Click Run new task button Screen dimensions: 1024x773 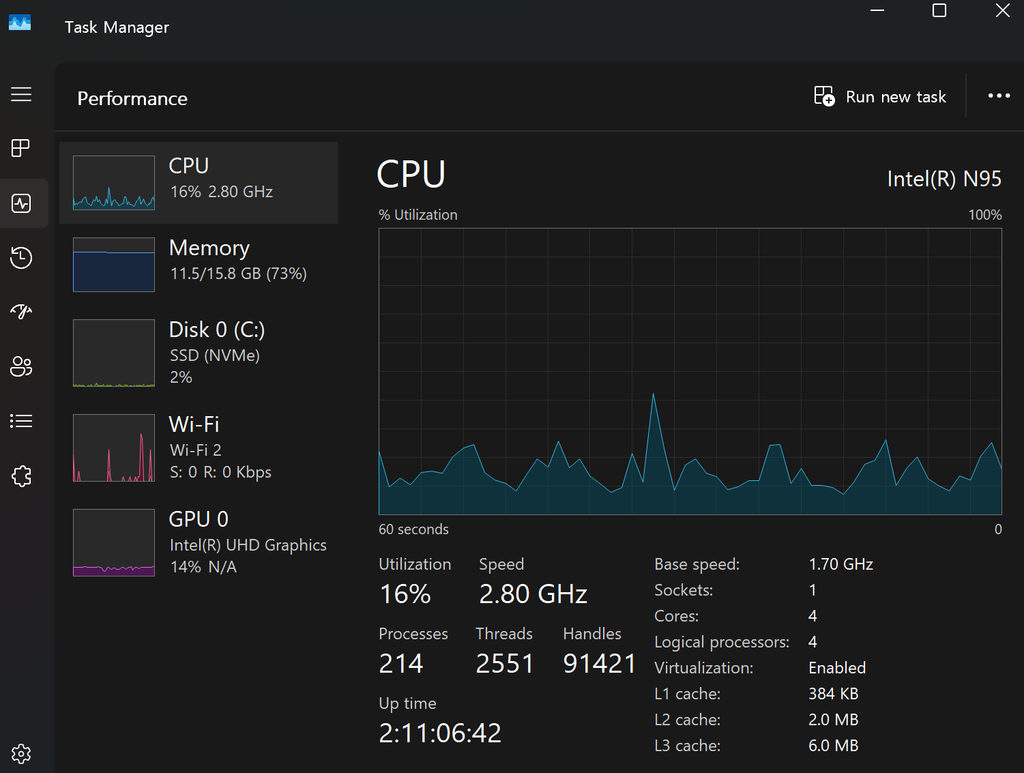(880, 97)
